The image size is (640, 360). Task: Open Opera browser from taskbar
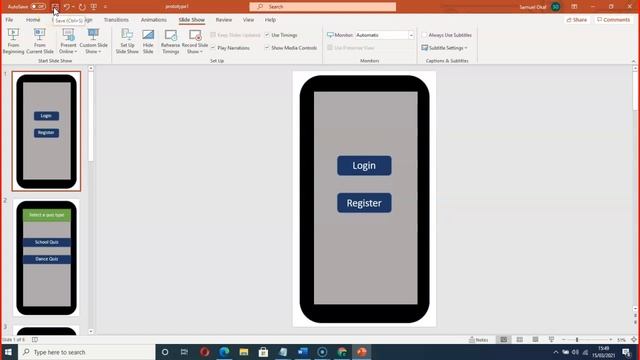tap(204, 352)
